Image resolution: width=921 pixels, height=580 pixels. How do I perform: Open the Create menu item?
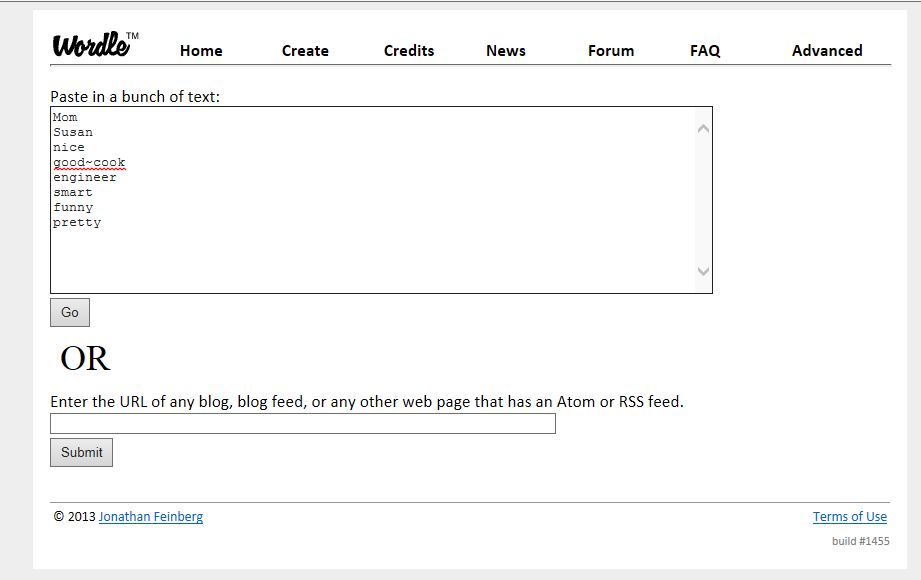click(x=305, y=51)
